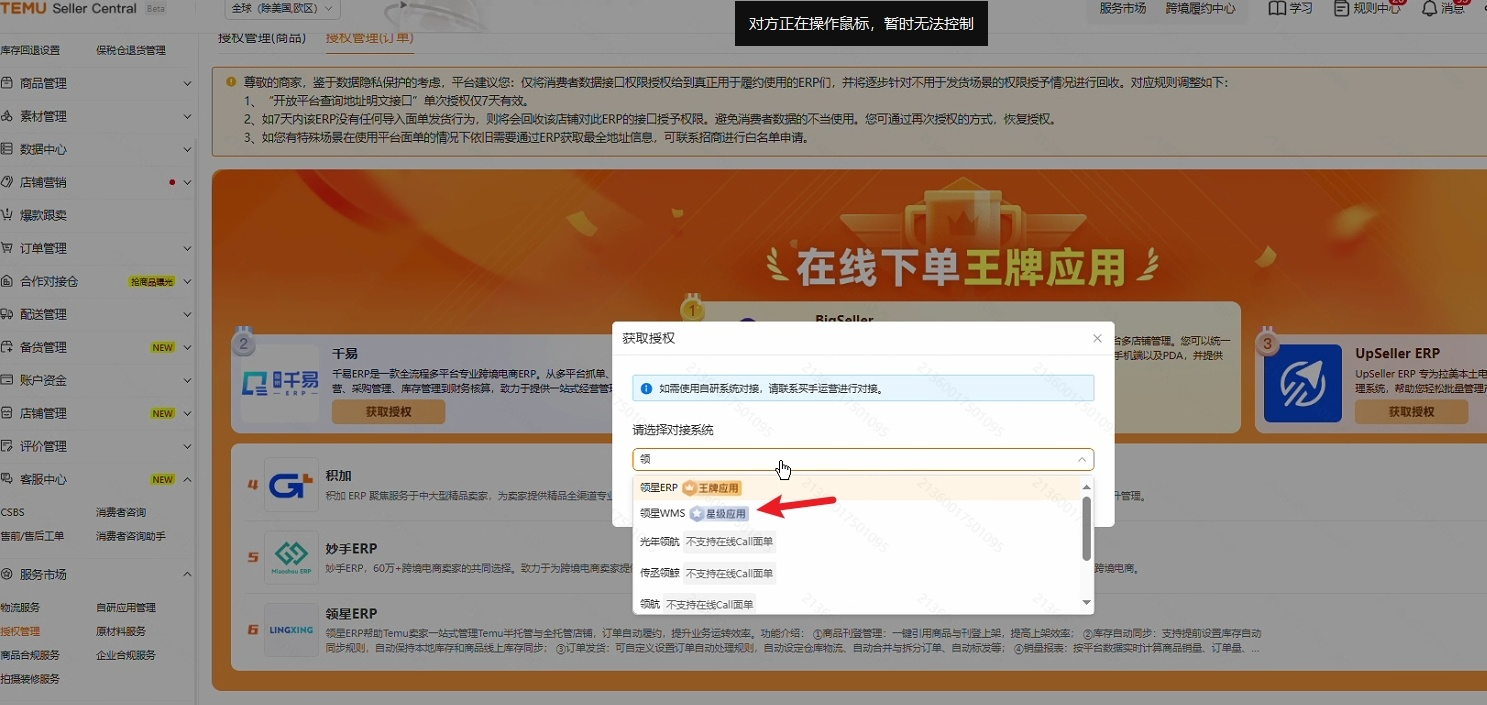Screen dimensions: 1487x705
Task: Open 授权管理 sidebar item
Action: 20,631
